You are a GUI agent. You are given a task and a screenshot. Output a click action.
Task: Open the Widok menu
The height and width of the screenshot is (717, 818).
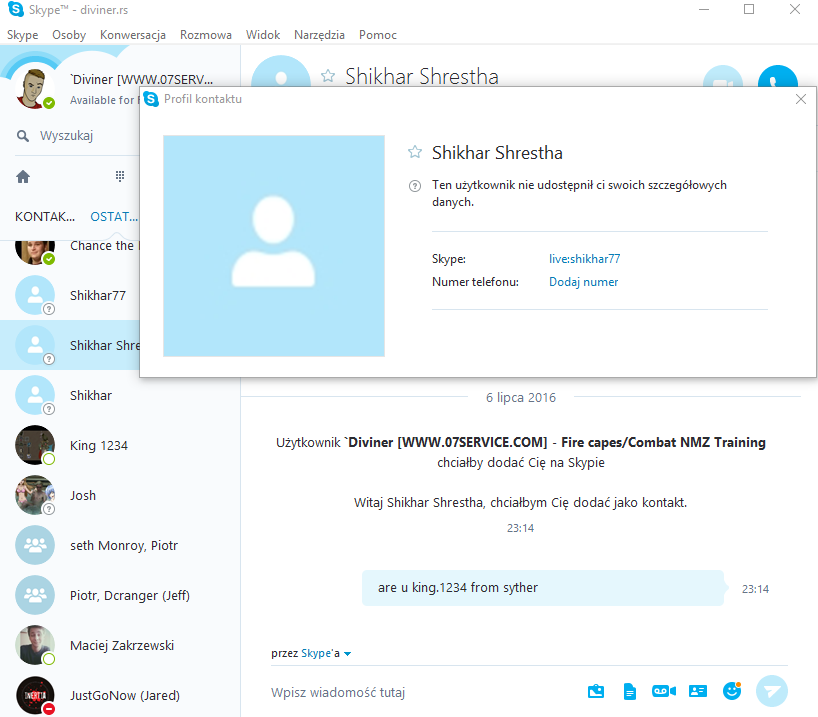263,35
